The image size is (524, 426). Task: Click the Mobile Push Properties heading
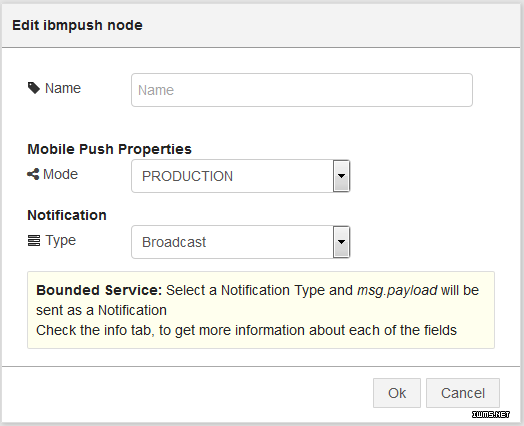point(109,149)
